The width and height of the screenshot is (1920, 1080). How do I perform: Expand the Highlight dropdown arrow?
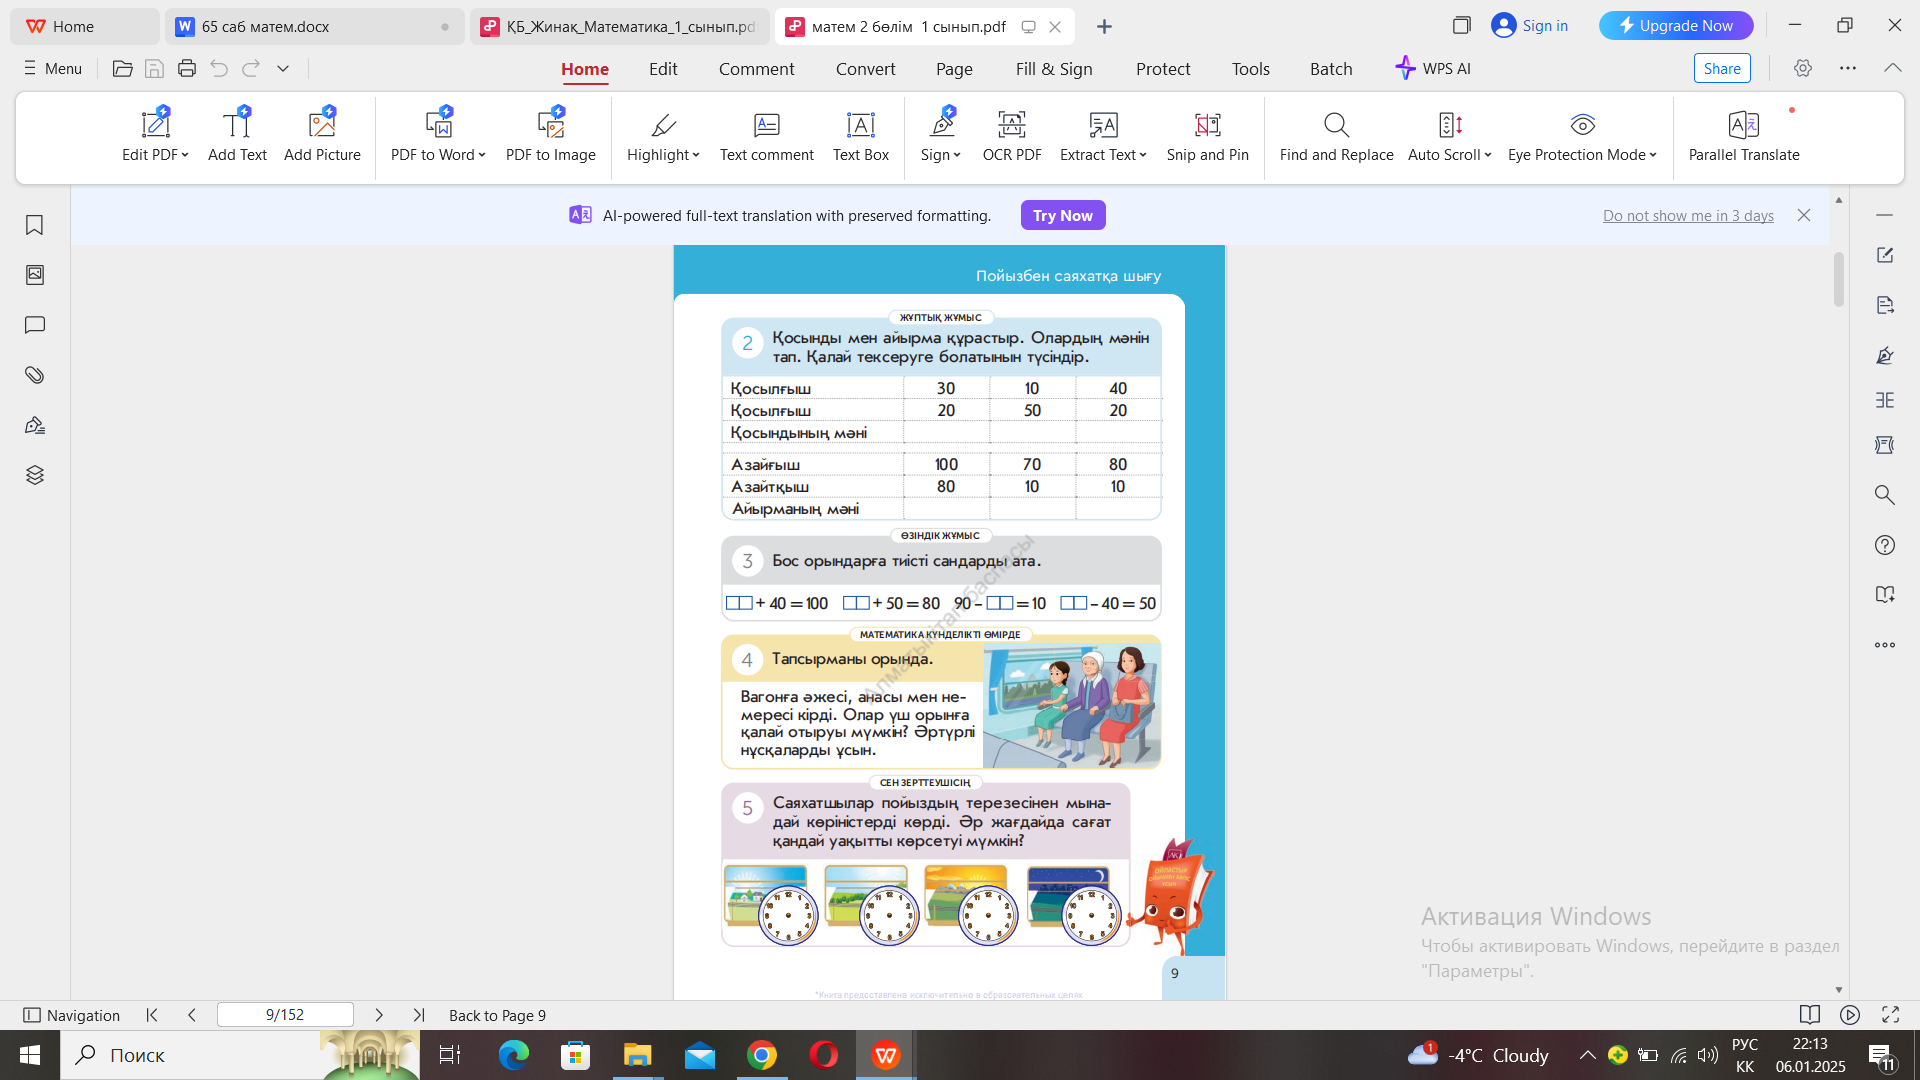pyautogui.click(x=696, y=155)
